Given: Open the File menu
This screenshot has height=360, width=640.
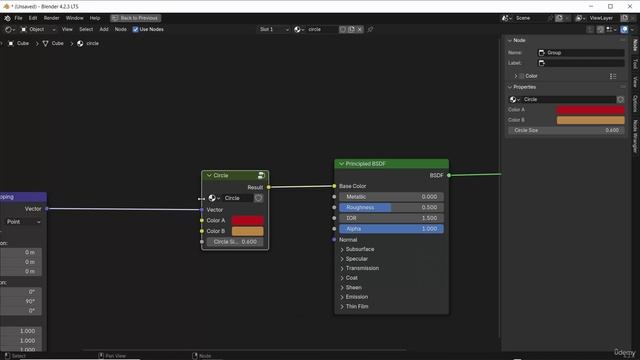Looking at the screenshot, I should coord(18,18).
